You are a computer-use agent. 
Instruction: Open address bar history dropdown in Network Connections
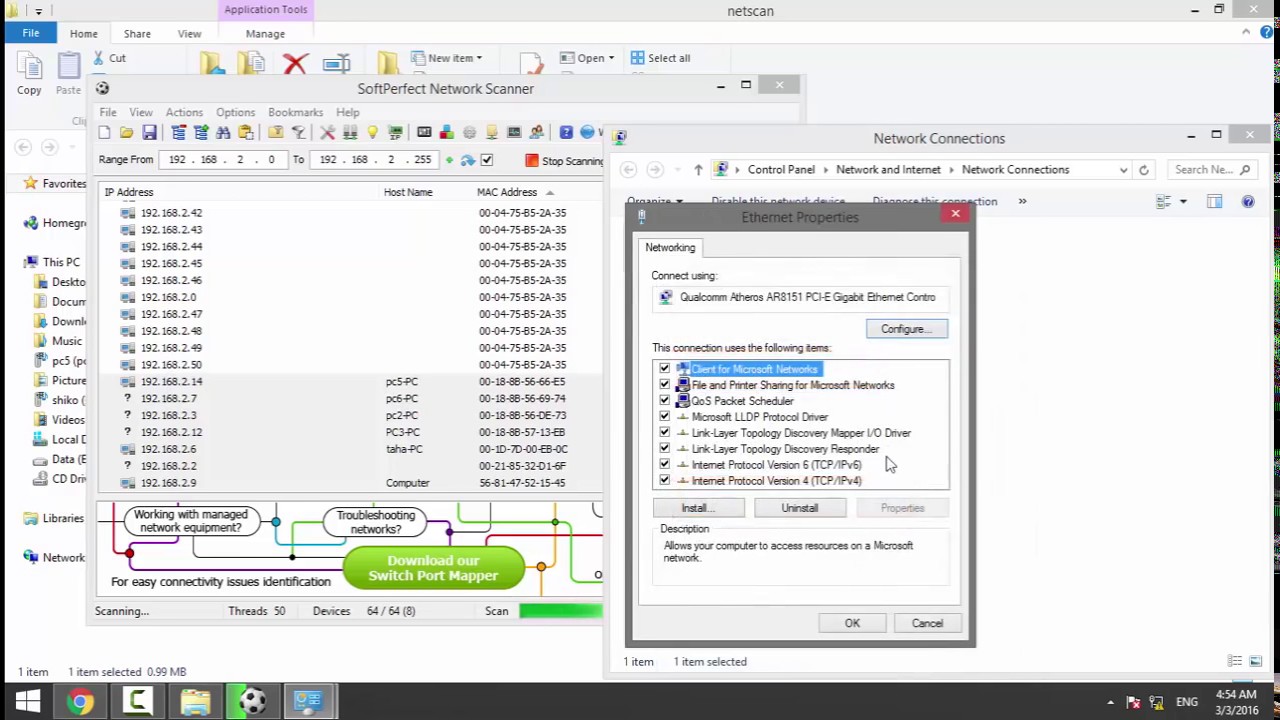pos(1123,170)
